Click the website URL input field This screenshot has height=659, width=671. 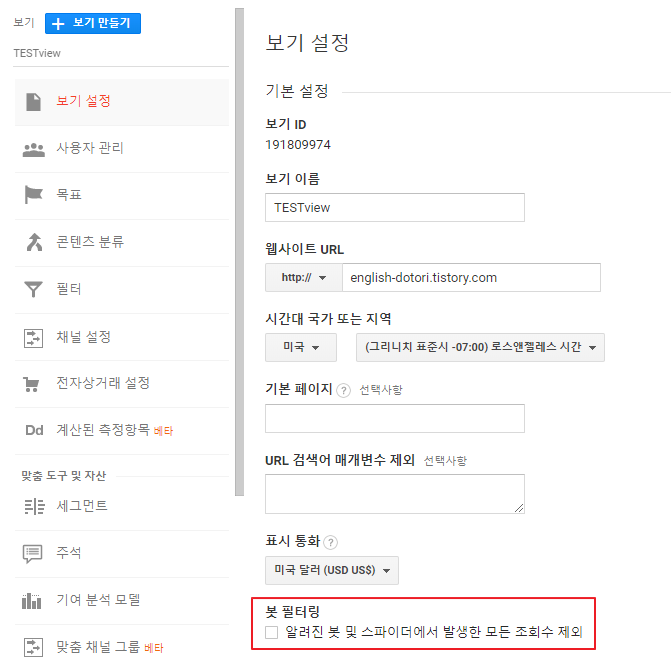pyautogui.click(x=471, y=277)
